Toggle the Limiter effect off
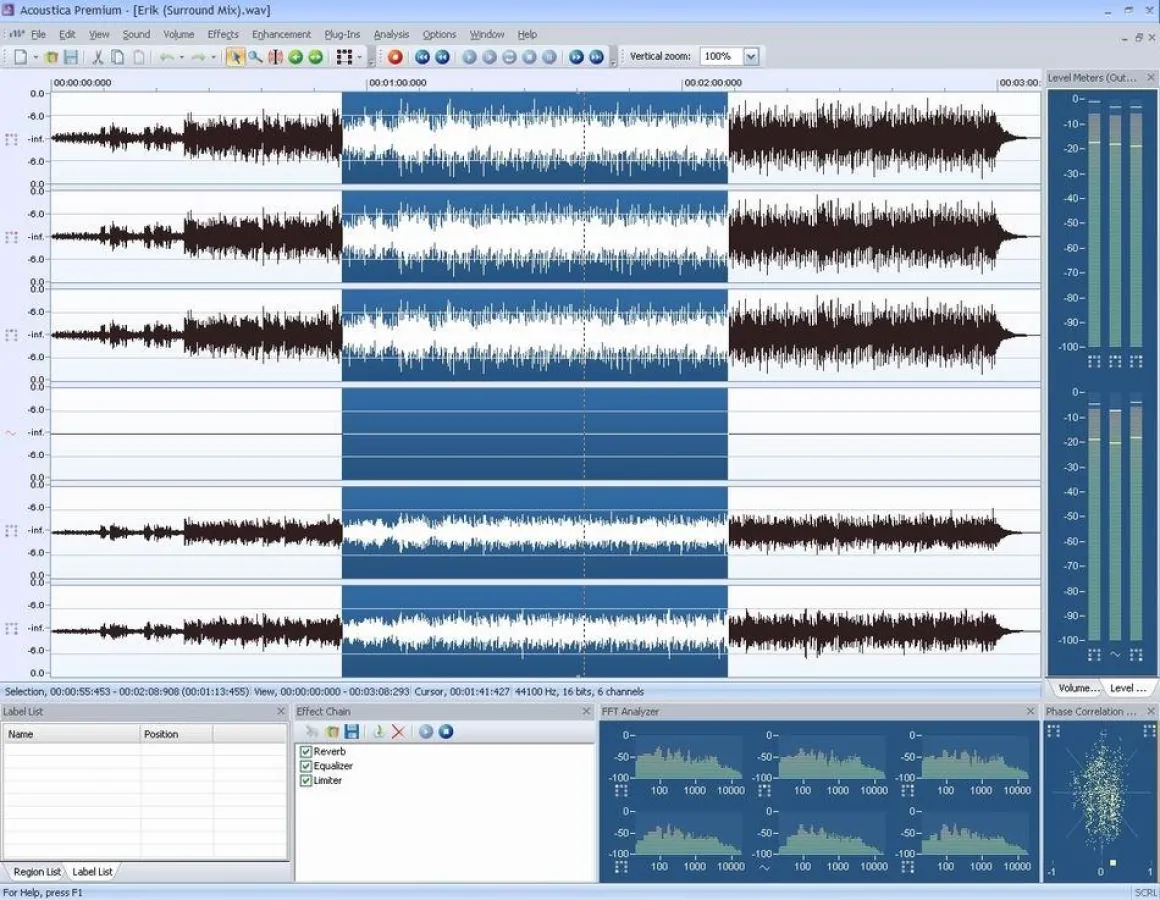1160x900 pixels. click(305, 779)
